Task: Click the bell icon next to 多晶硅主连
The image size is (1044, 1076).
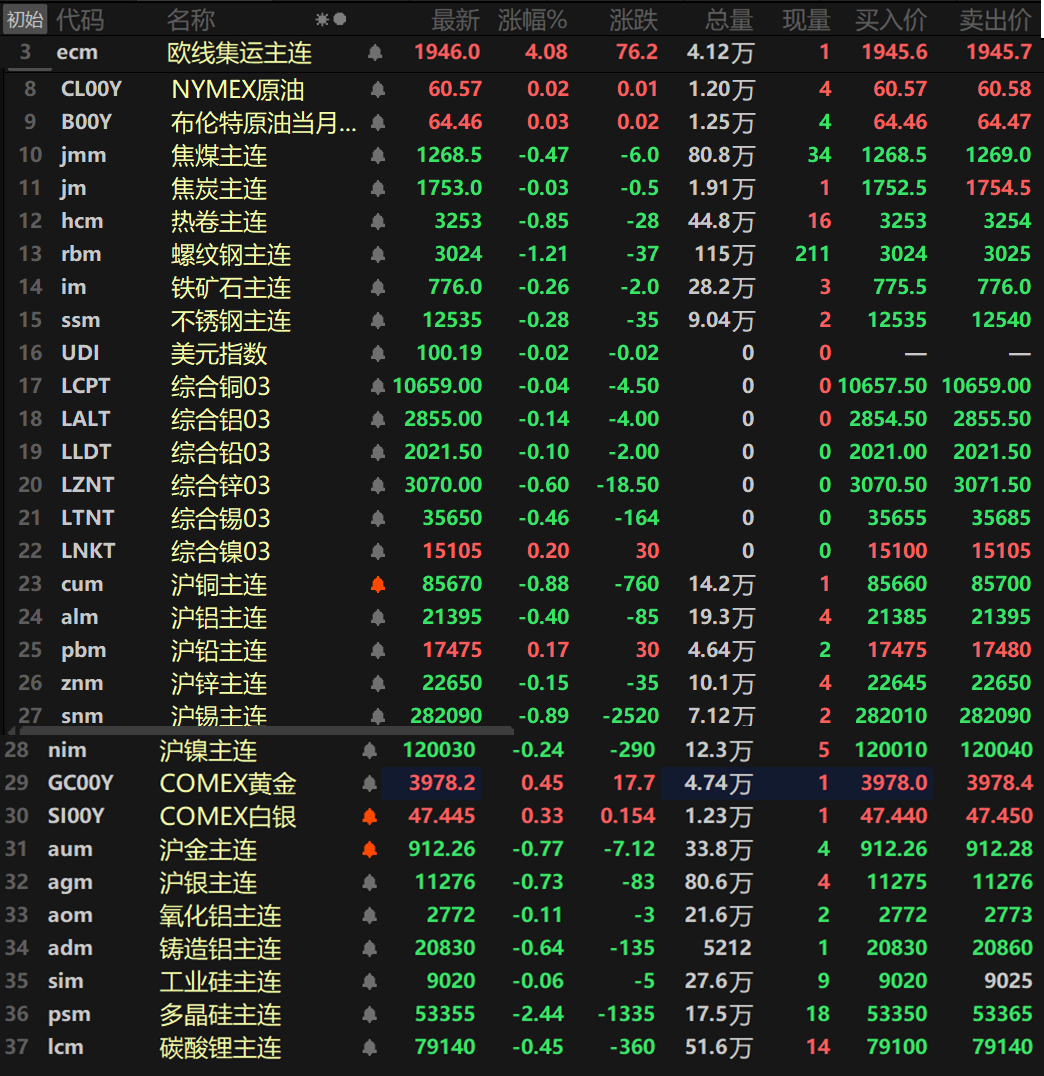Action: [x=370, y=1014]
